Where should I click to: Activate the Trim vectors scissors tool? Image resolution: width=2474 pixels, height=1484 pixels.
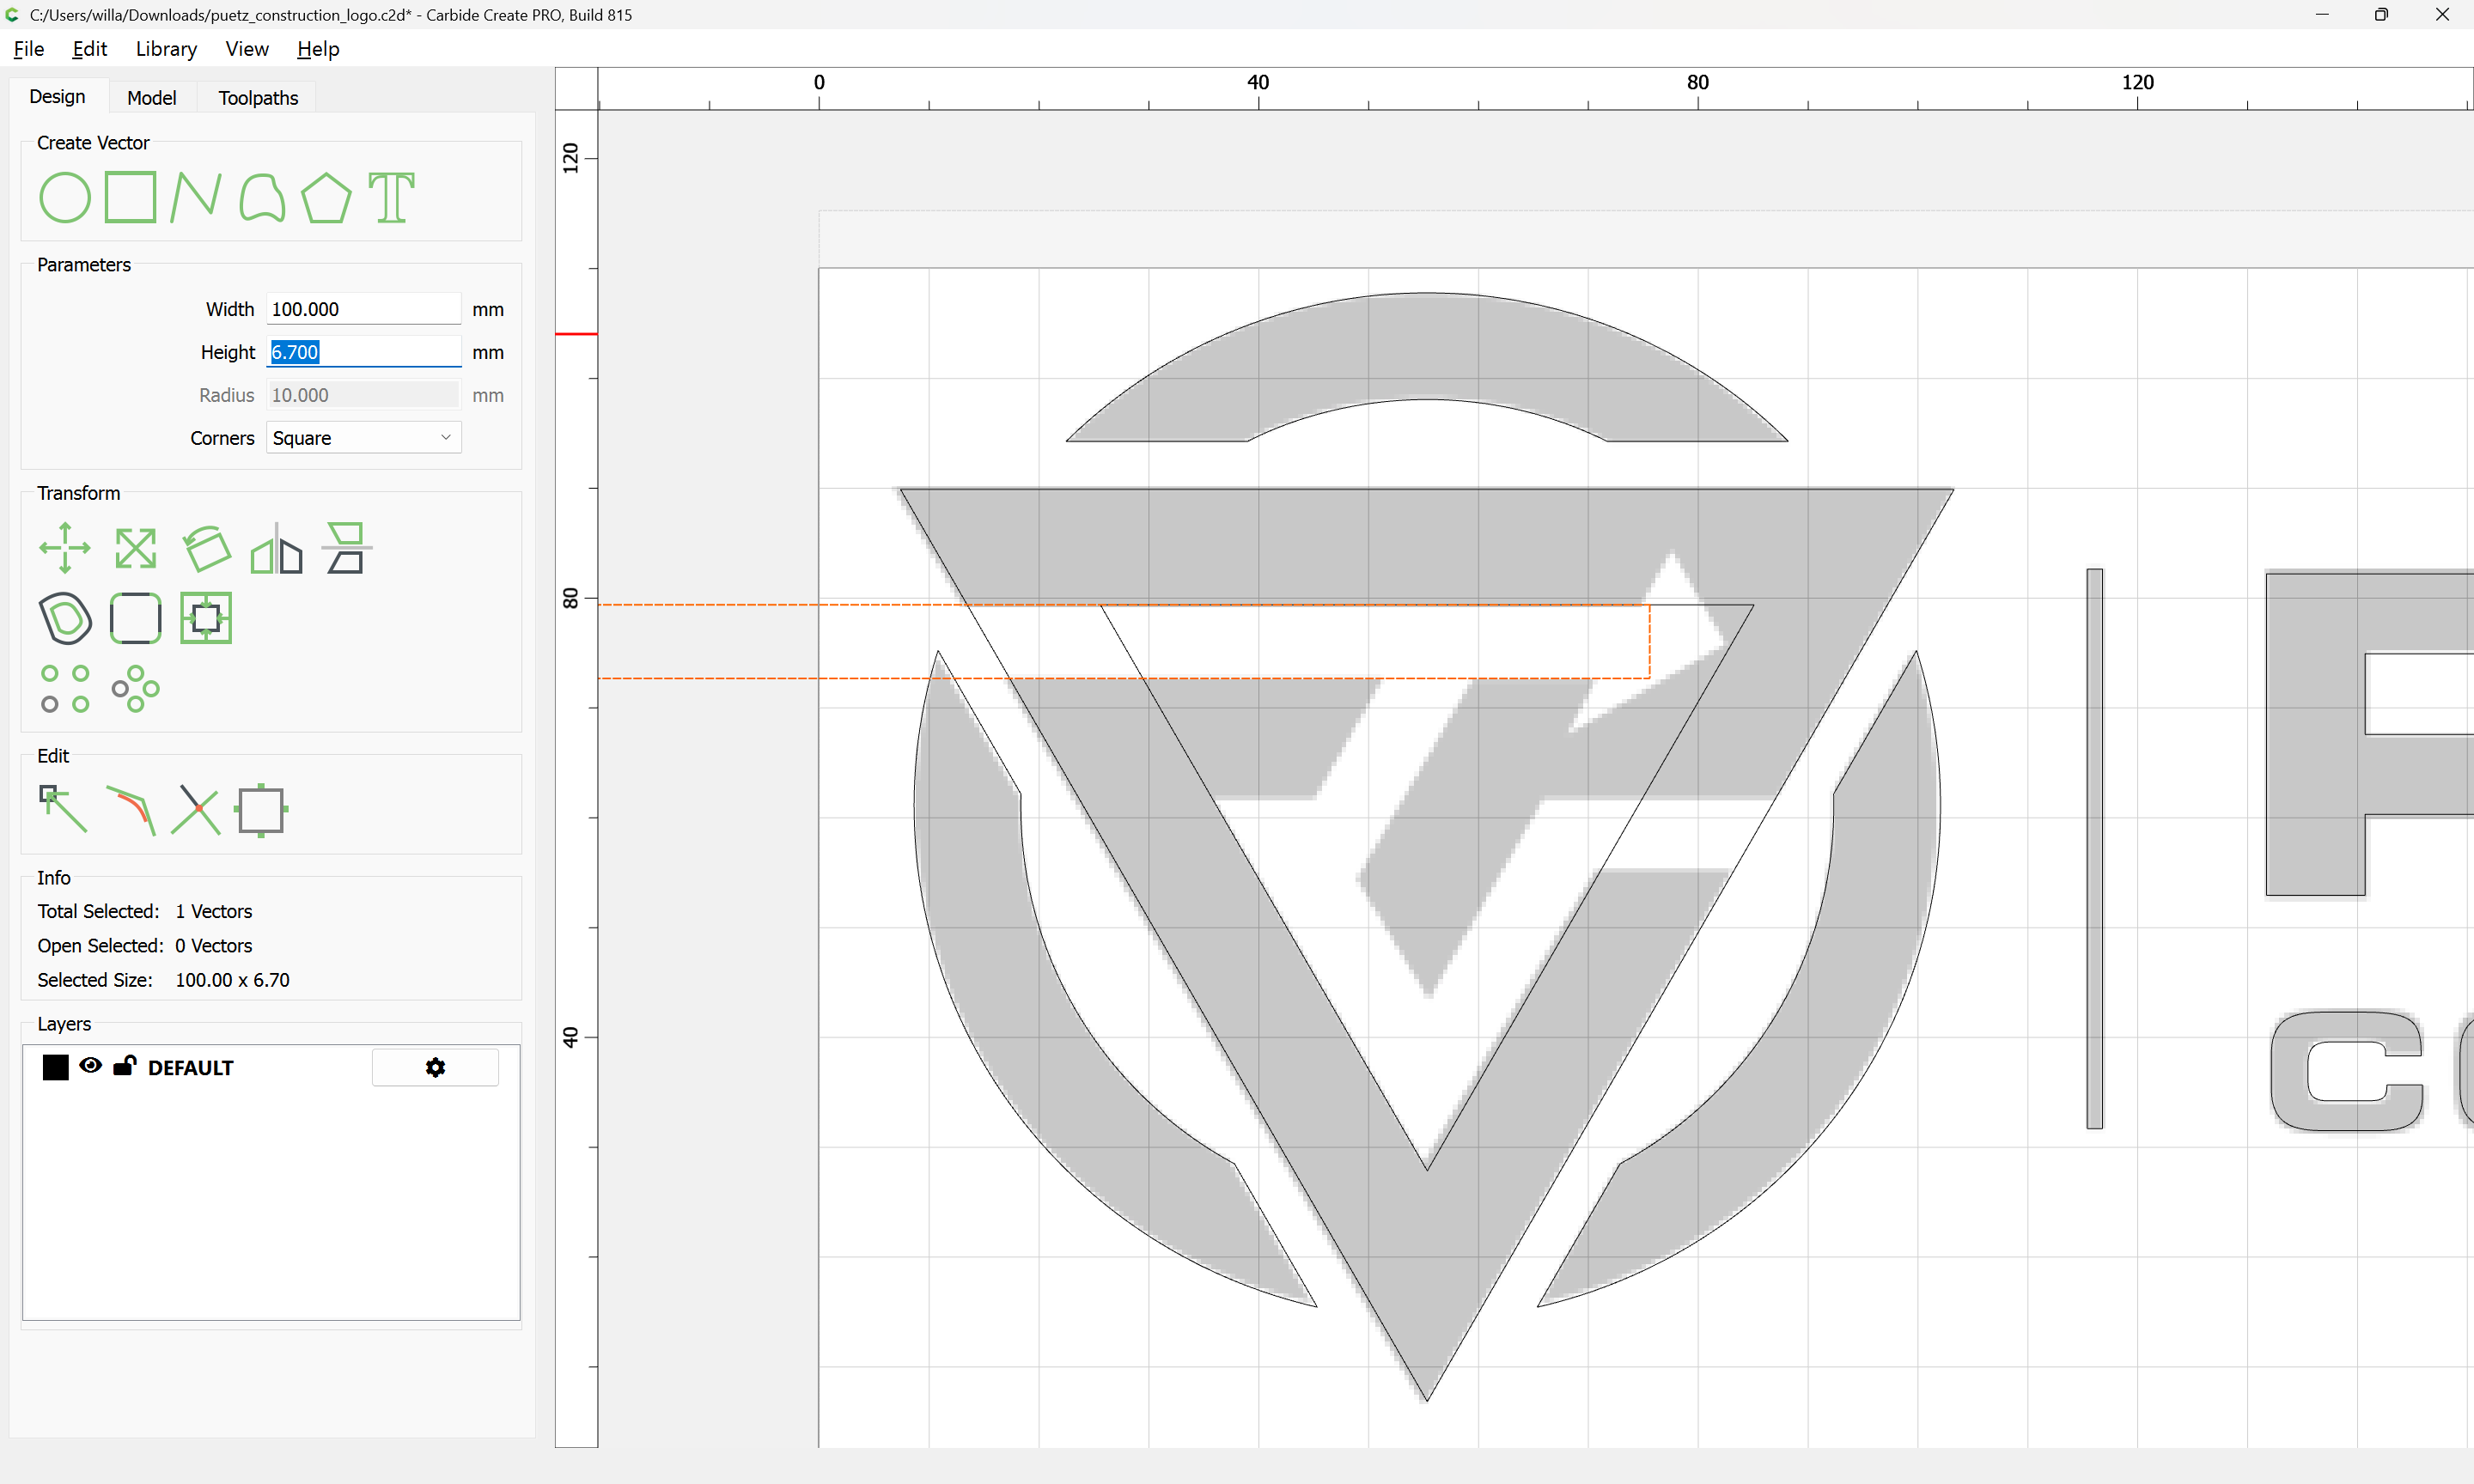point(196,810)
